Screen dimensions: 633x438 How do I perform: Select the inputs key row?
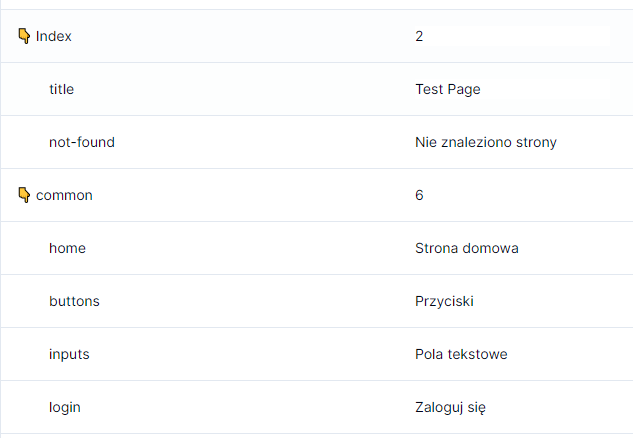pyautogui.click(x=316, y=354)
